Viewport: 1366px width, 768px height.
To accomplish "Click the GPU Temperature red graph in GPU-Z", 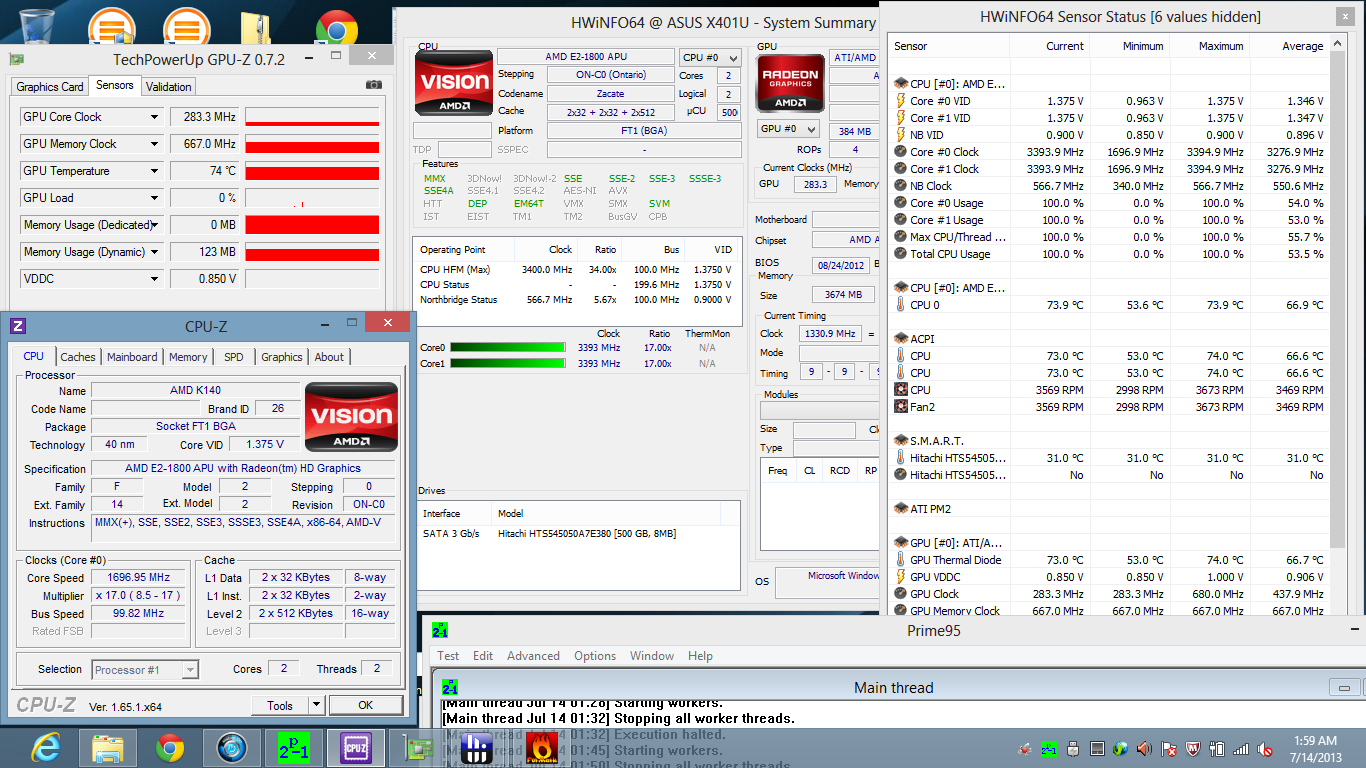I will pyautogui.click(x=312, y=171).
